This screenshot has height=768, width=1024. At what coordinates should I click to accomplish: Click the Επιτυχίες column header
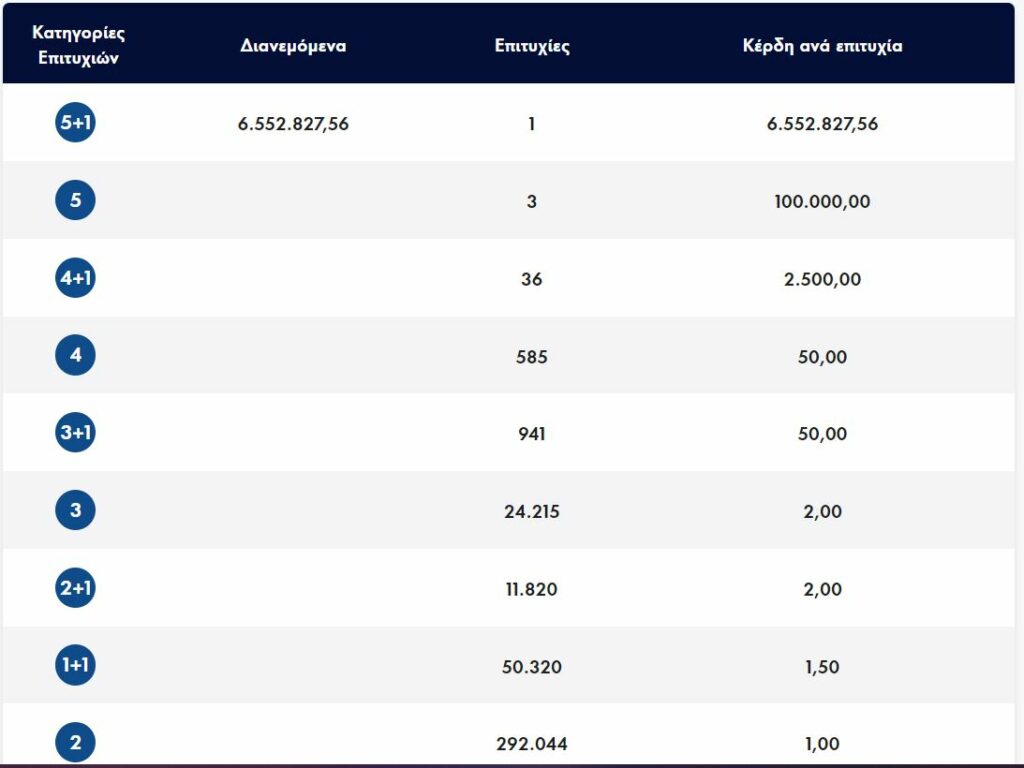[x=532, y=46]
